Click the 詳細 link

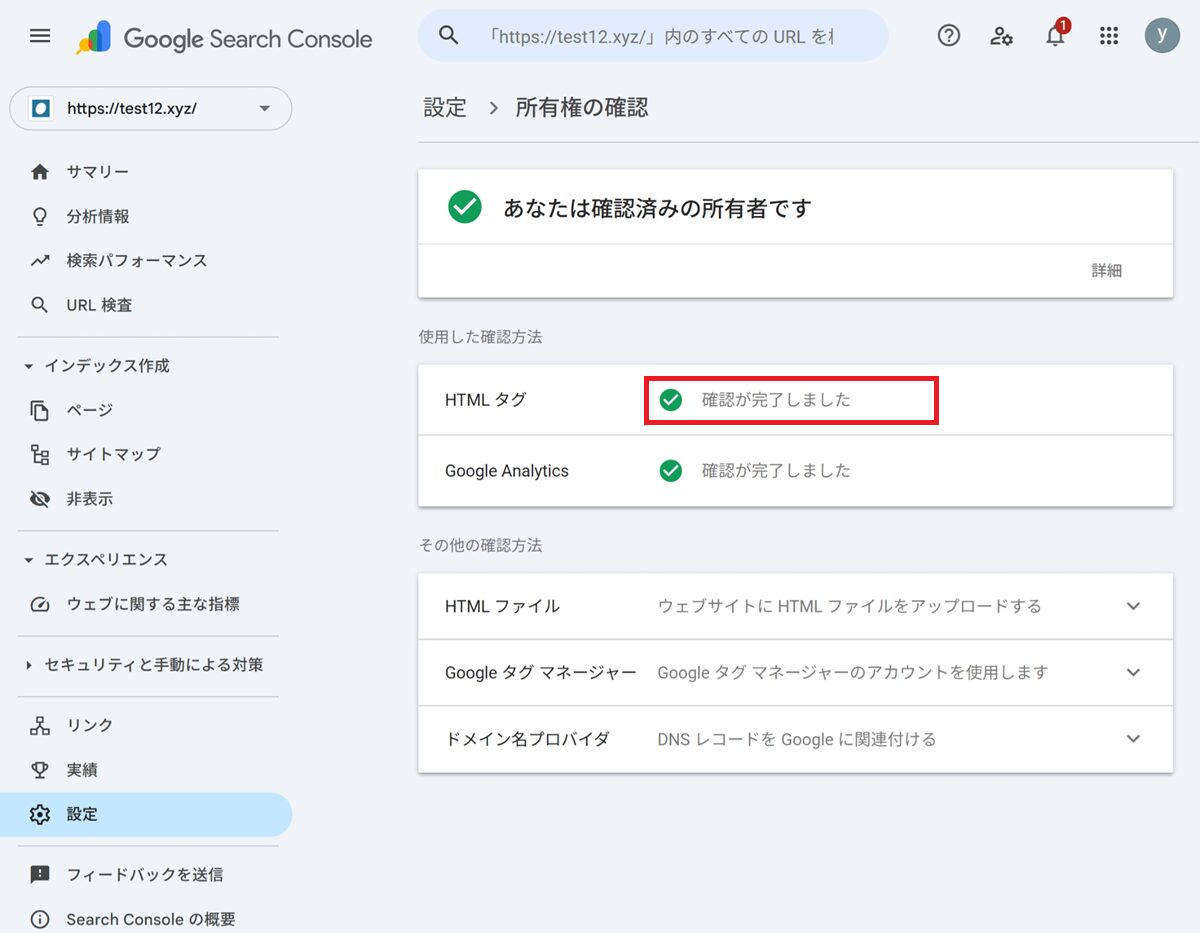click(1106, 270)
